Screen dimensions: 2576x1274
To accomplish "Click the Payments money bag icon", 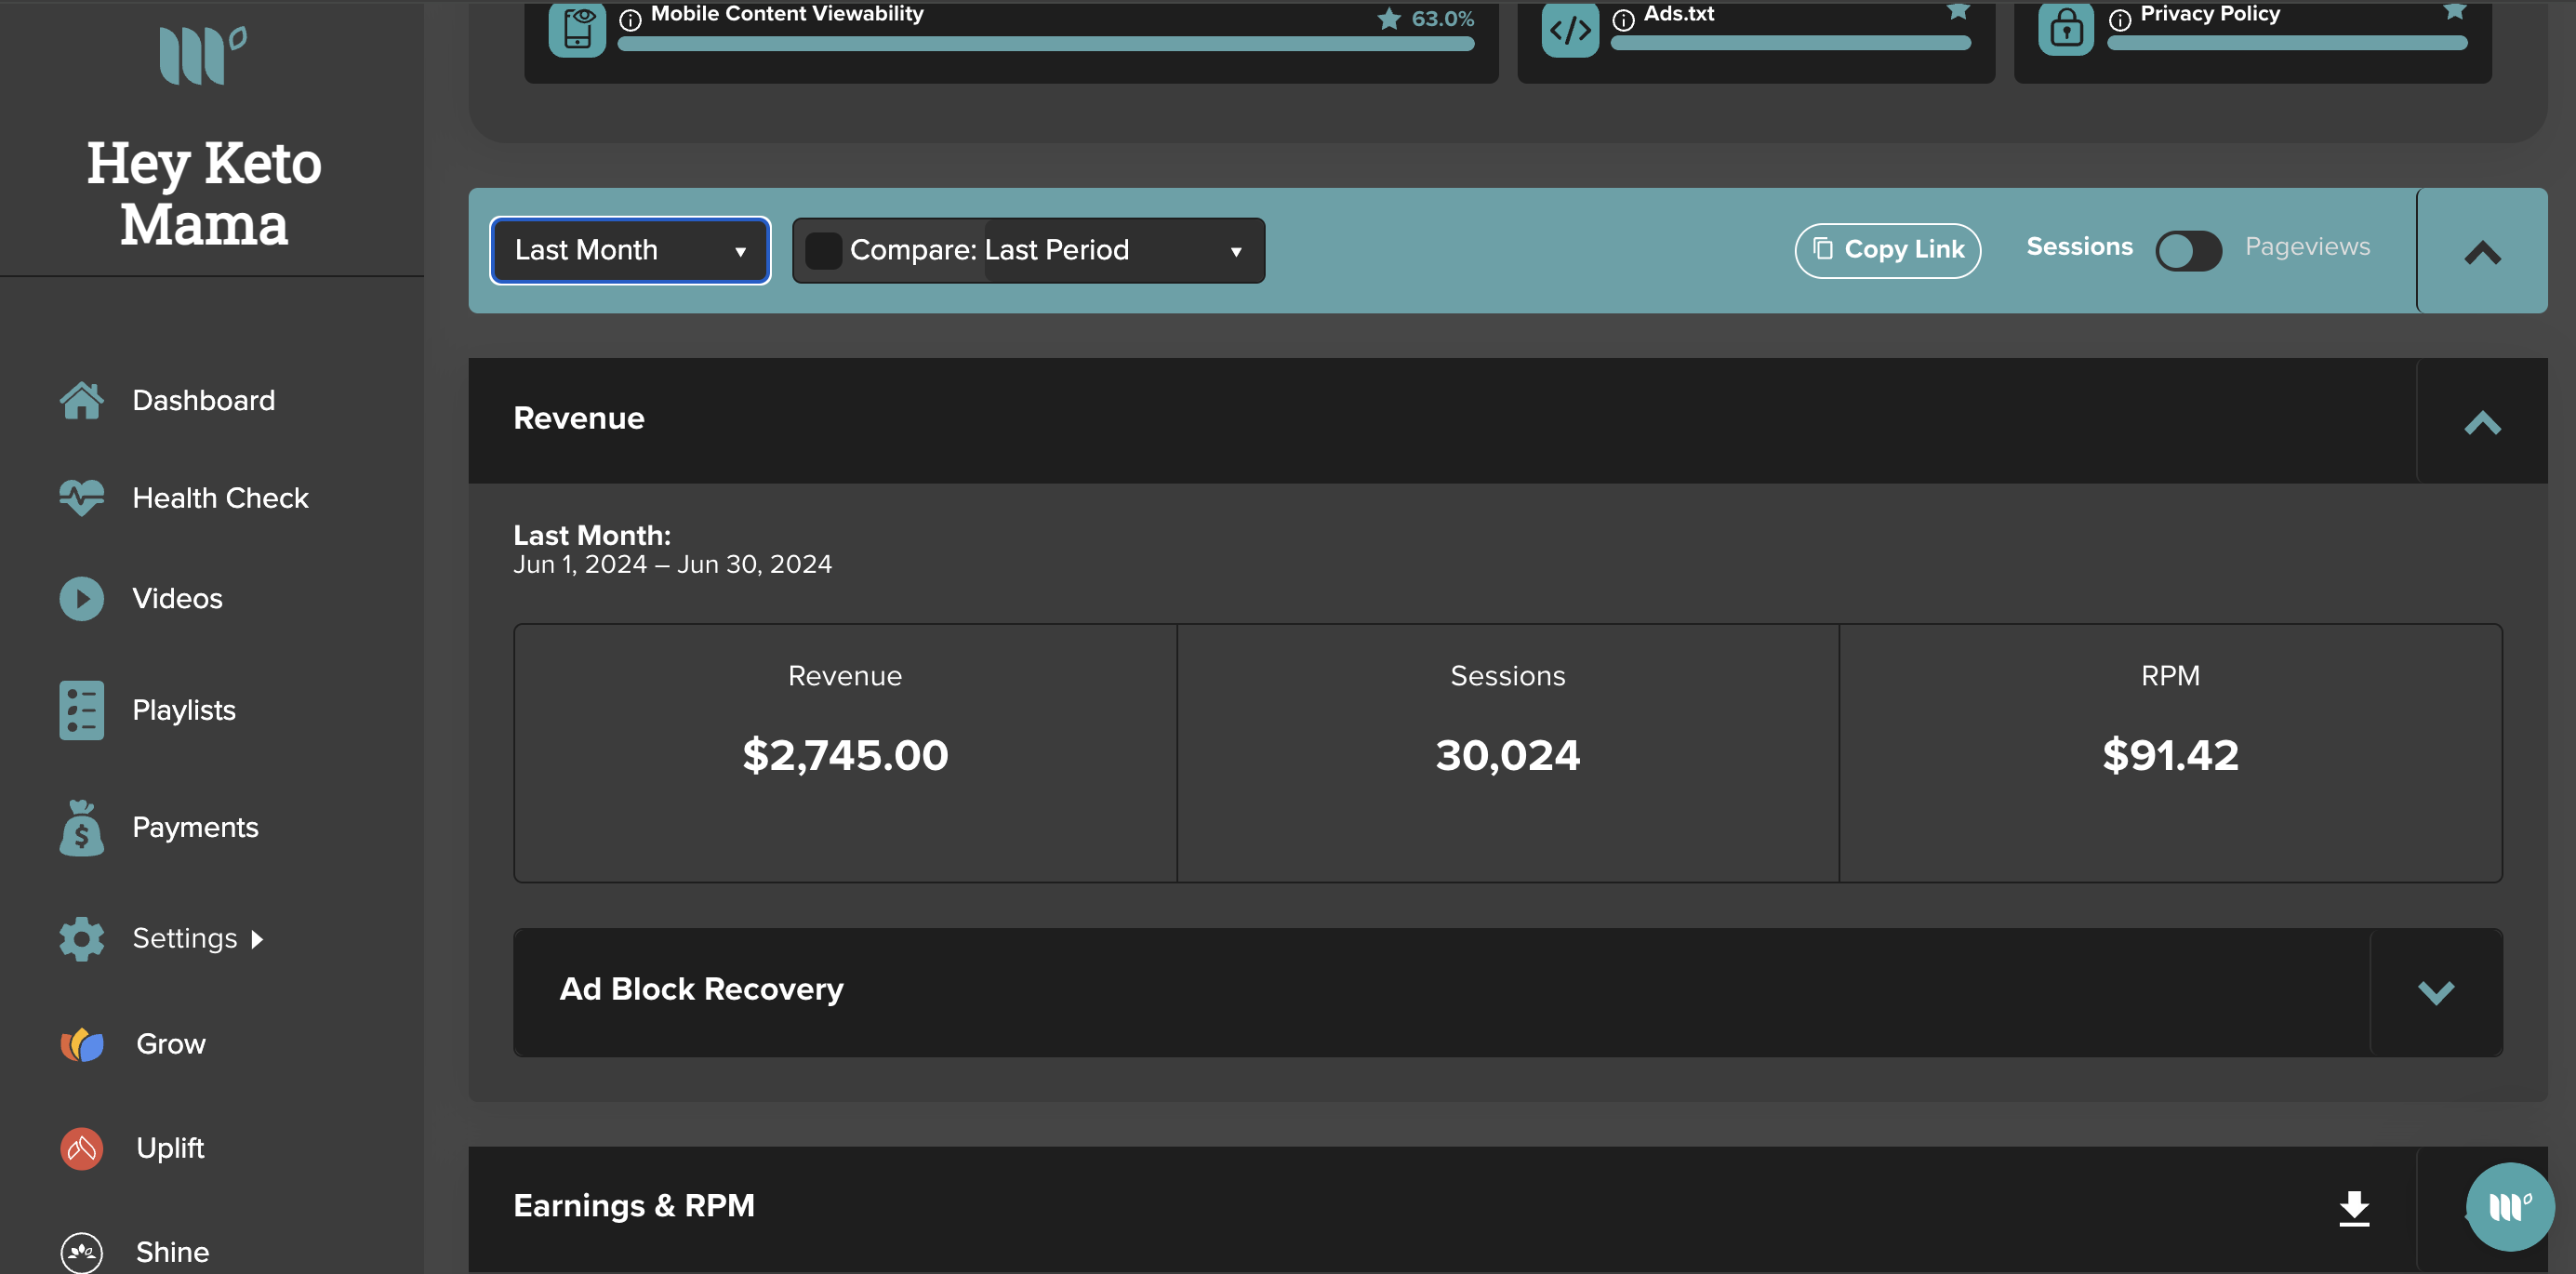I will click(81, 827).
